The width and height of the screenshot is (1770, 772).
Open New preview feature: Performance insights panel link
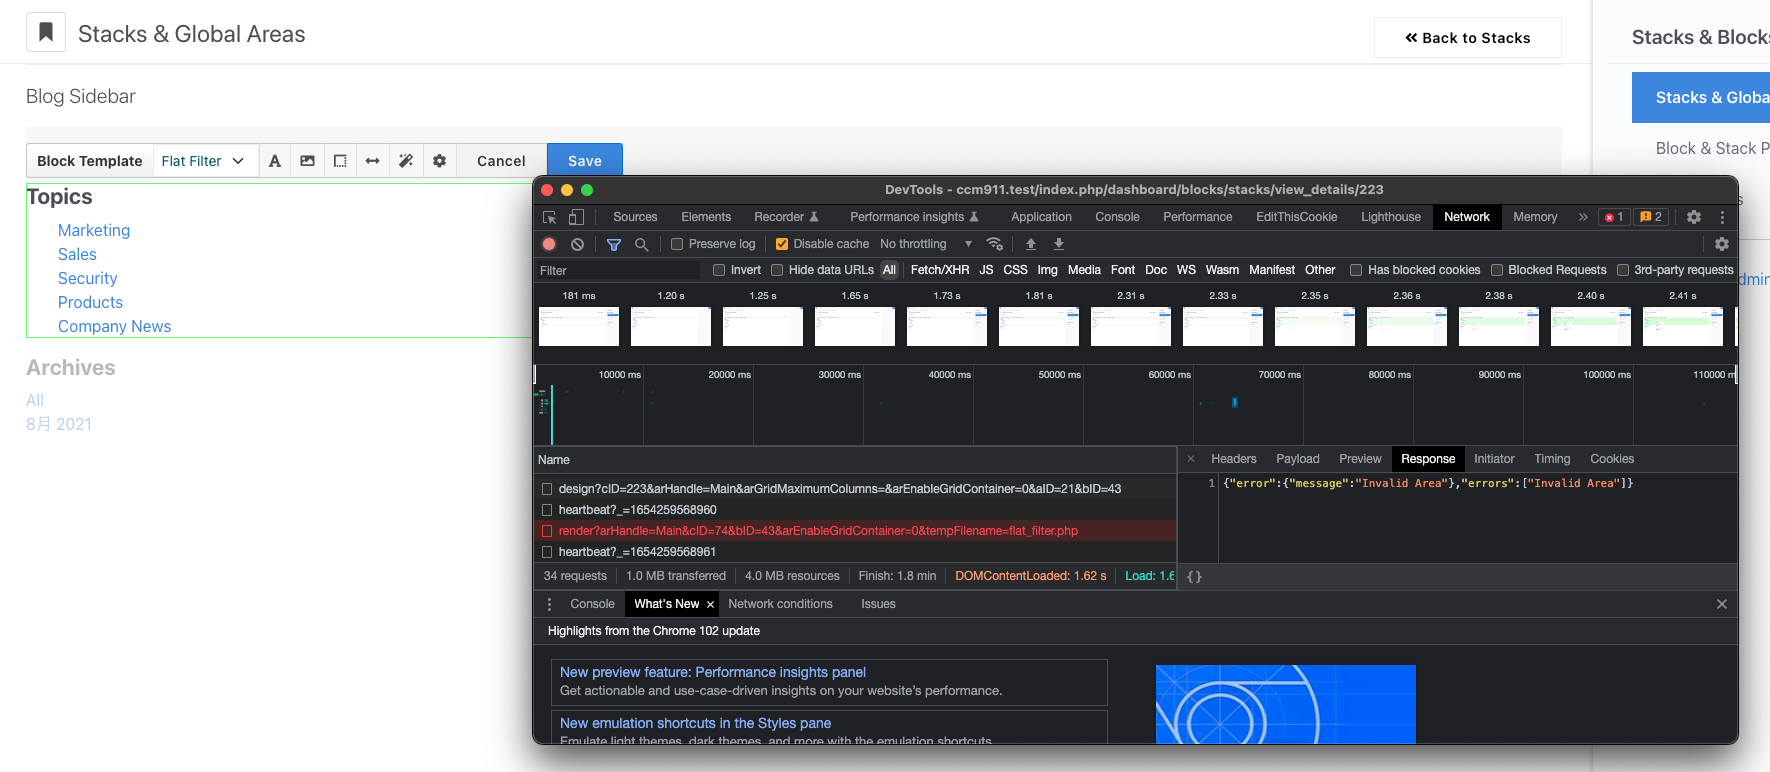(x=713, y=673)
